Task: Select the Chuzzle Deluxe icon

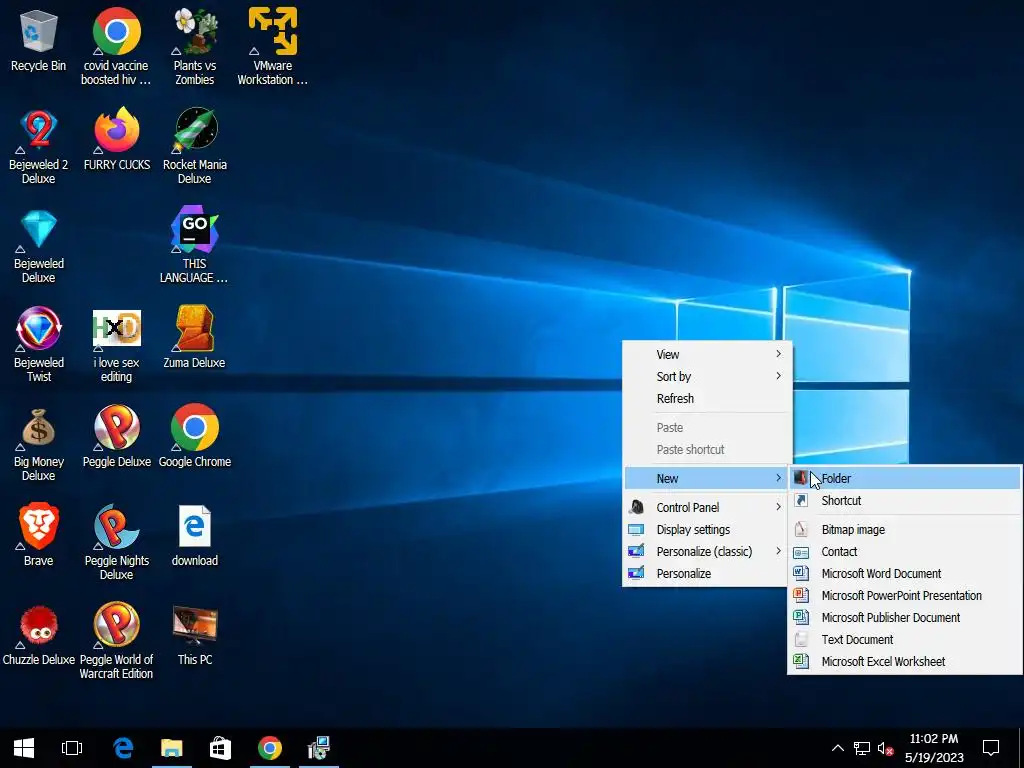Action: [x=39, y=625]
